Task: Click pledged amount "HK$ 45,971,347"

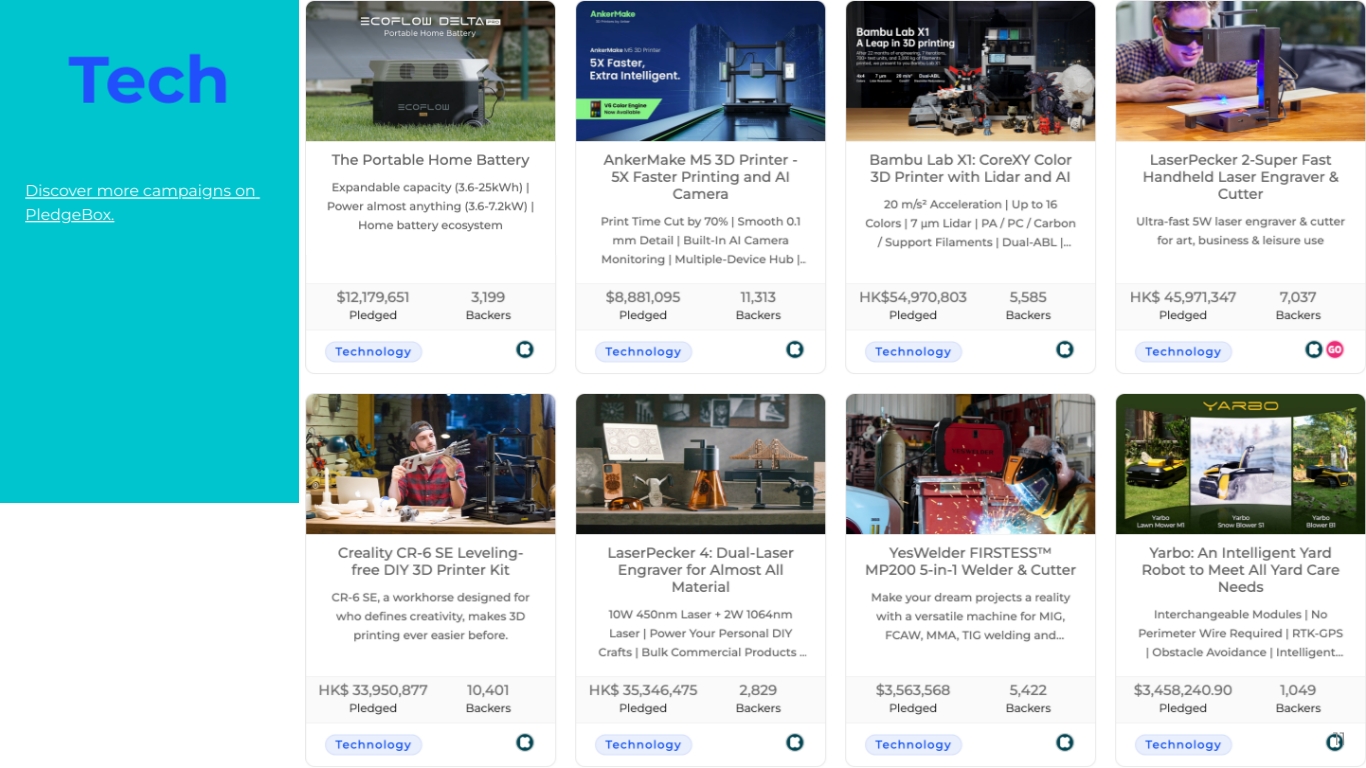Action: pos(1183,297)
